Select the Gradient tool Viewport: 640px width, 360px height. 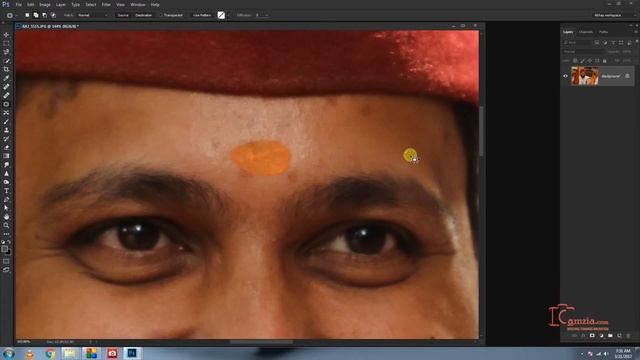(x=6, y=156)
